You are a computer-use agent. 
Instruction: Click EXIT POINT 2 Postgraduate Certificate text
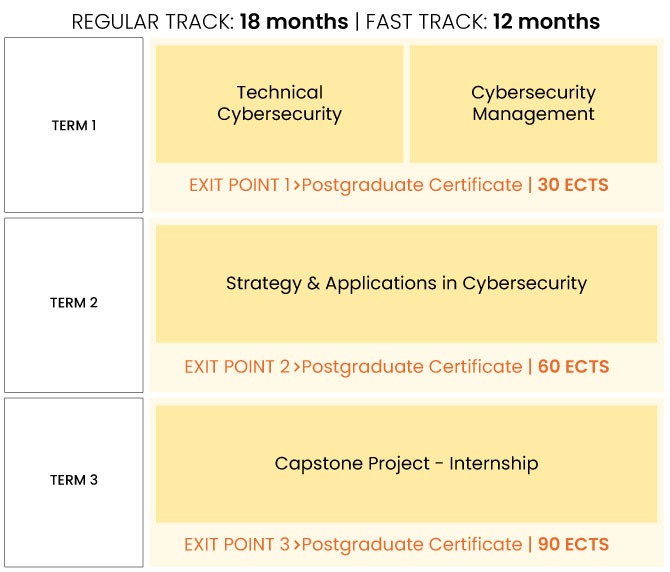(353, 367)
